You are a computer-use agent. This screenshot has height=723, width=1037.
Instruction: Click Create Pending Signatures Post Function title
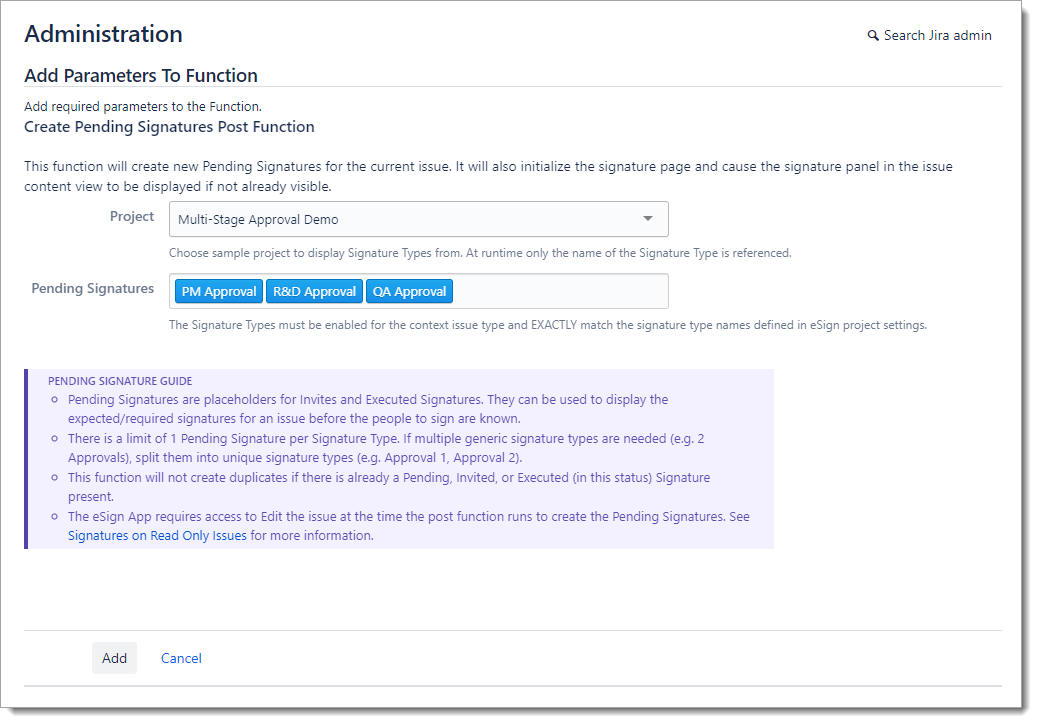click(x=169, y=127)
